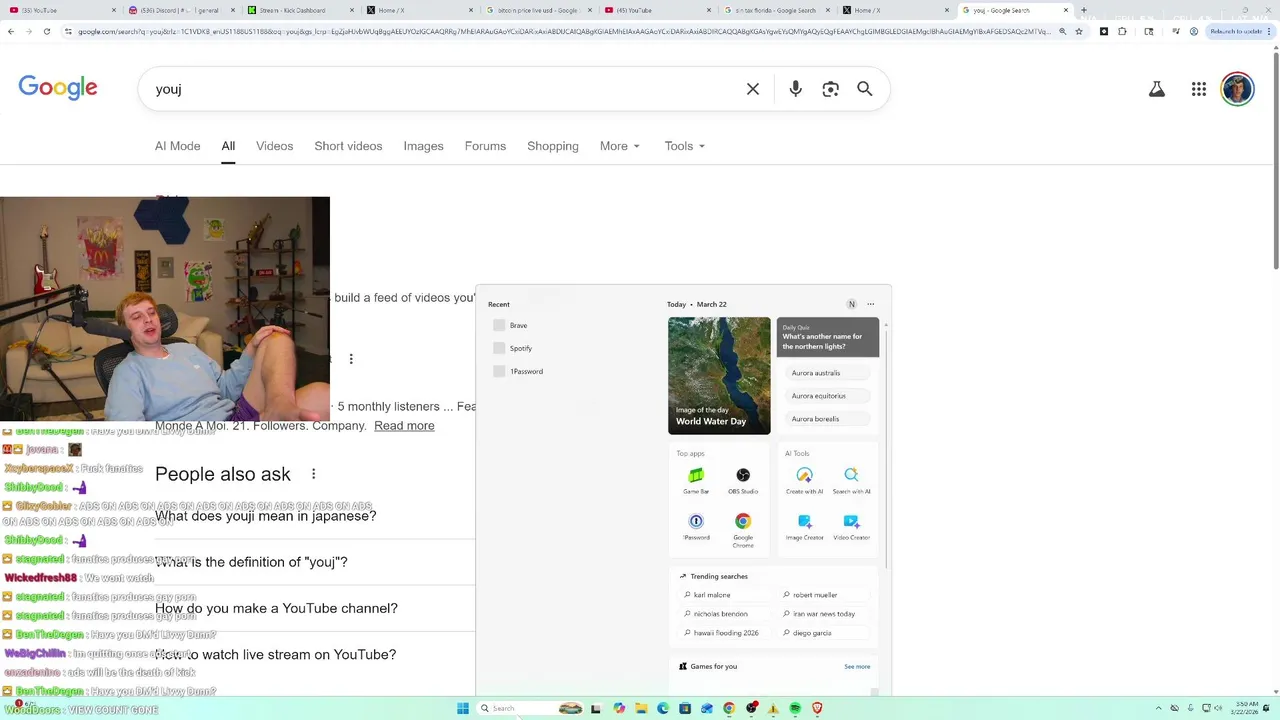Submit search with magnifying glass icon
This screenshot has width=1280, height=720.
point(865,89)
